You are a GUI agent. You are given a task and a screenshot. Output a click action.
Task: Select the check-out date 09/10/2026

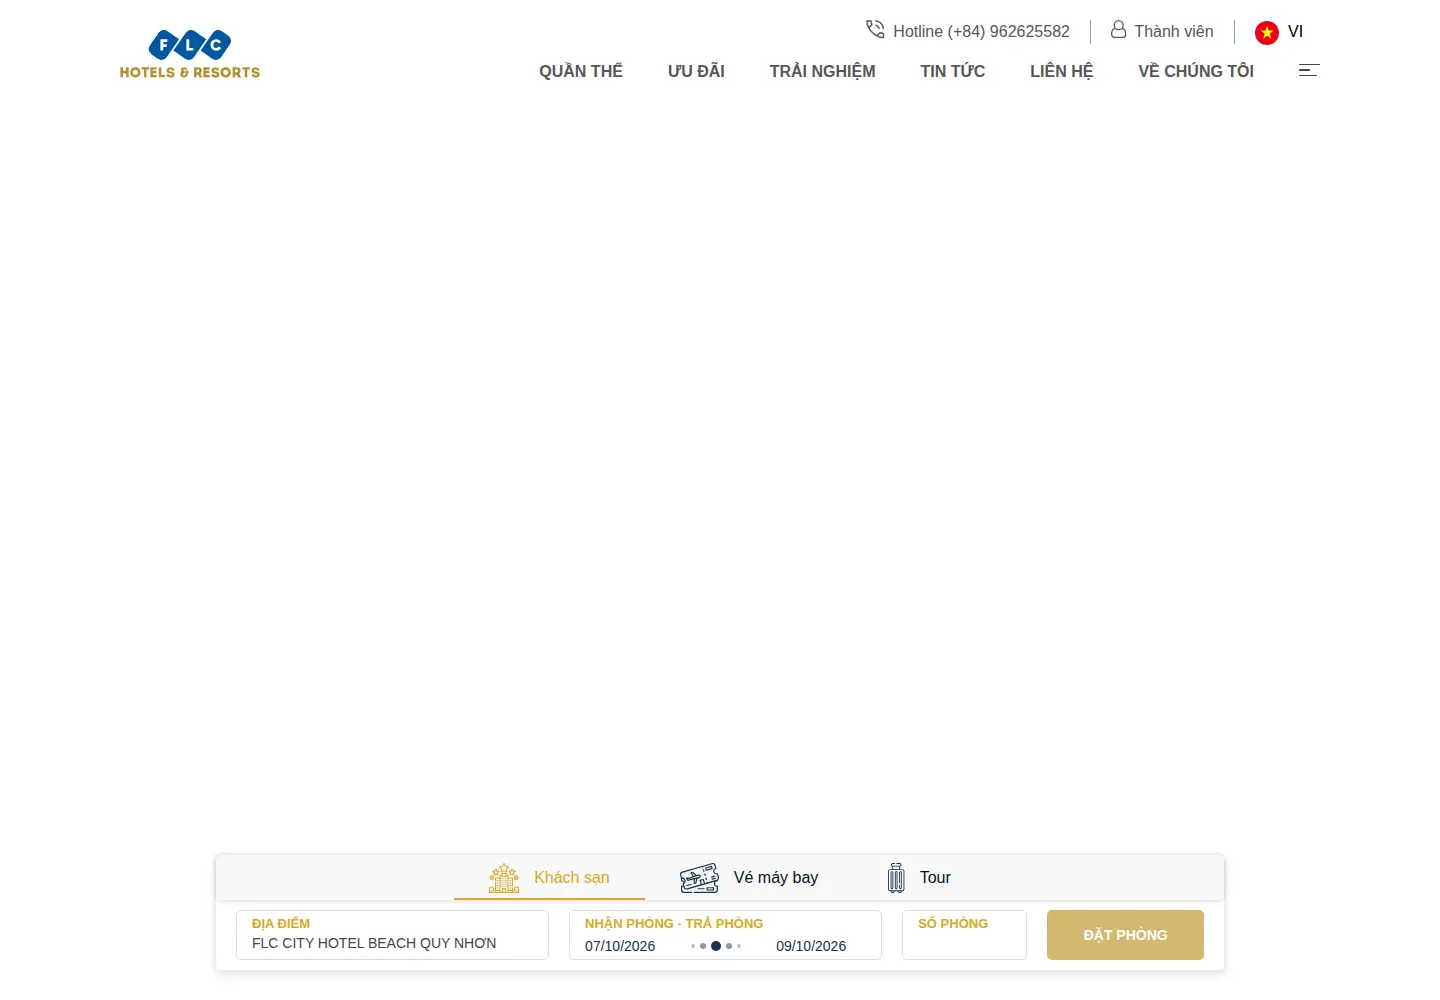tap(811, 946)
